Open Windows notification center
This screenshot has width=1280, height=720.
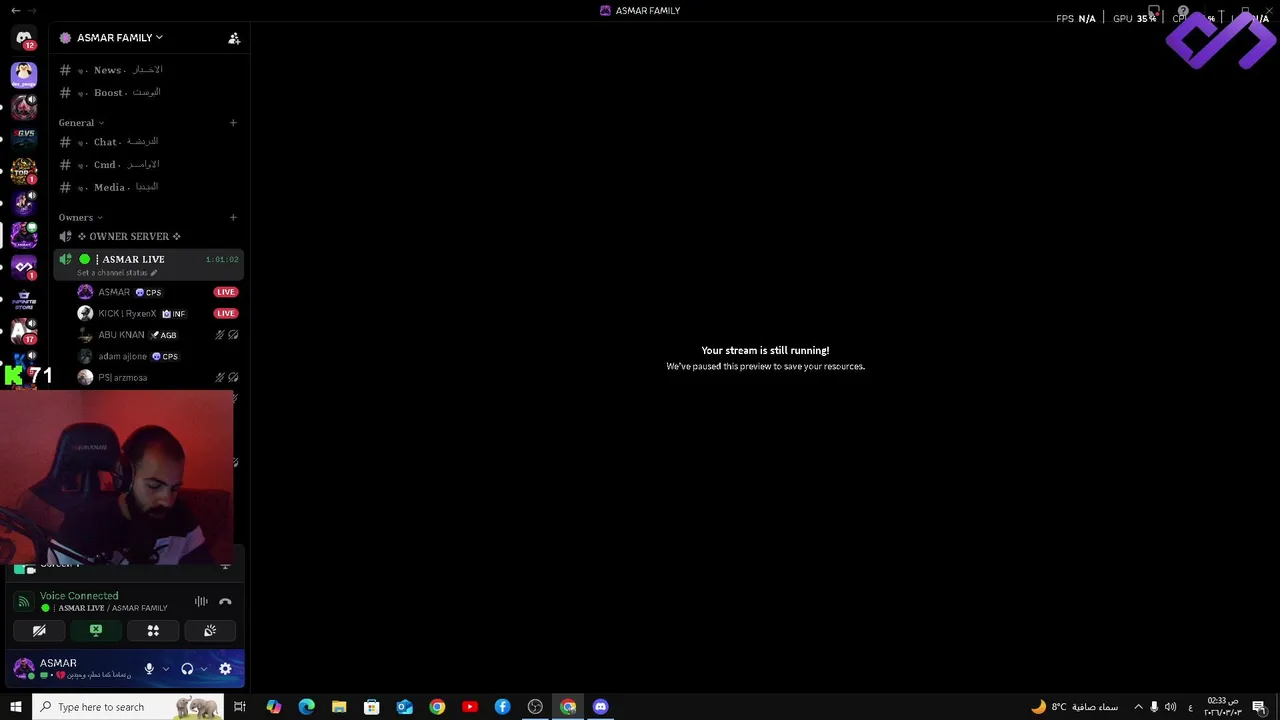click(x=1259, y=707)
